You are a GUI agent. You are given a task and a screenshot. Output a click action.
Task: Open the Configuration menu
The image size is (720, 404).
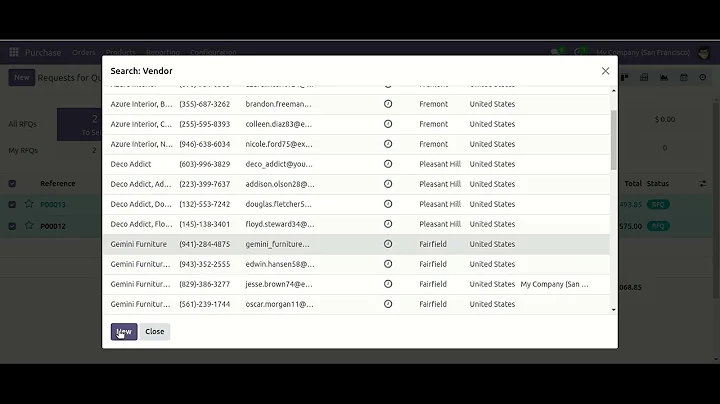click(x=213, y=52)
